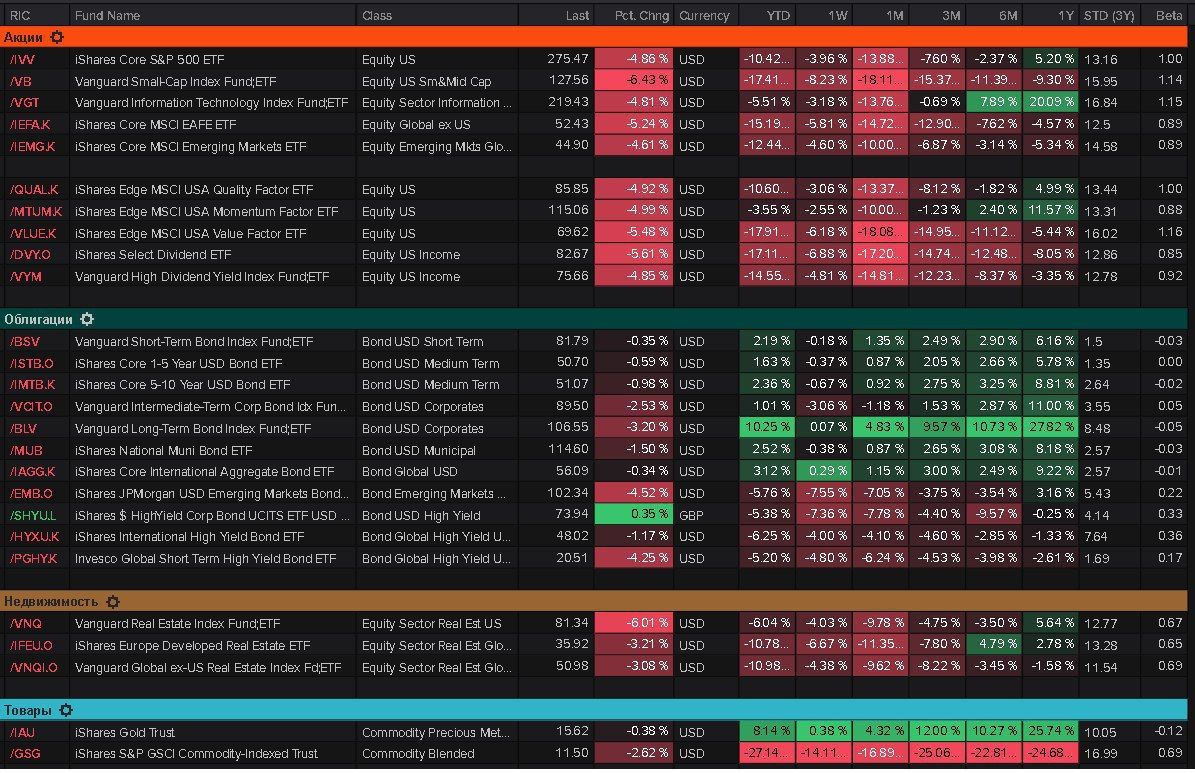Open the /ISTB.O ticker link
Image resolution: width=1195 pixels, height=773 pixels.
31,364
